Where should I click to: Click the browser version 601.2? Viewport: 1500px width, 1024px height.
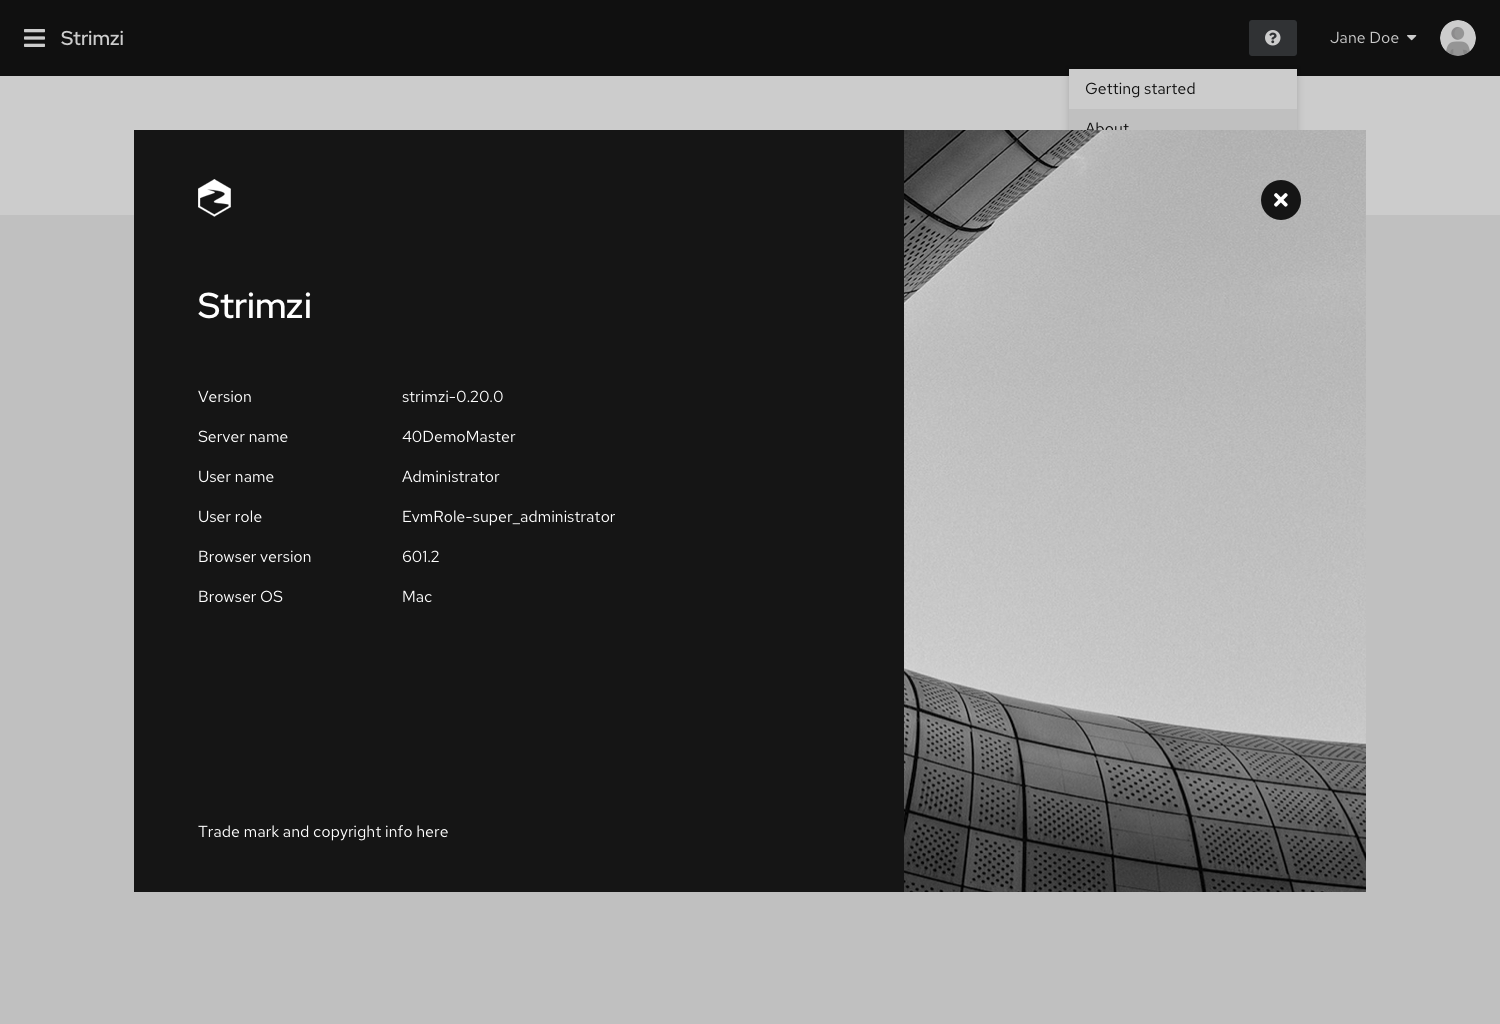420,557
